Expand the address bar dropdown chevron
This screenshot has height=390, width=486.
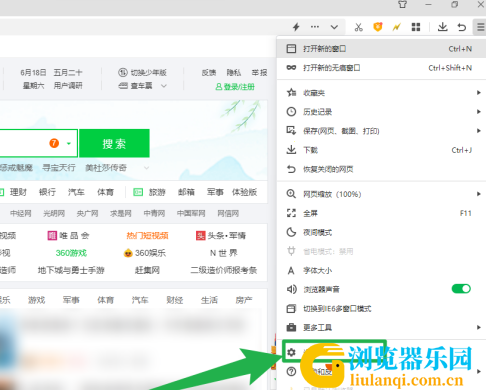click(x=334, y=27)
